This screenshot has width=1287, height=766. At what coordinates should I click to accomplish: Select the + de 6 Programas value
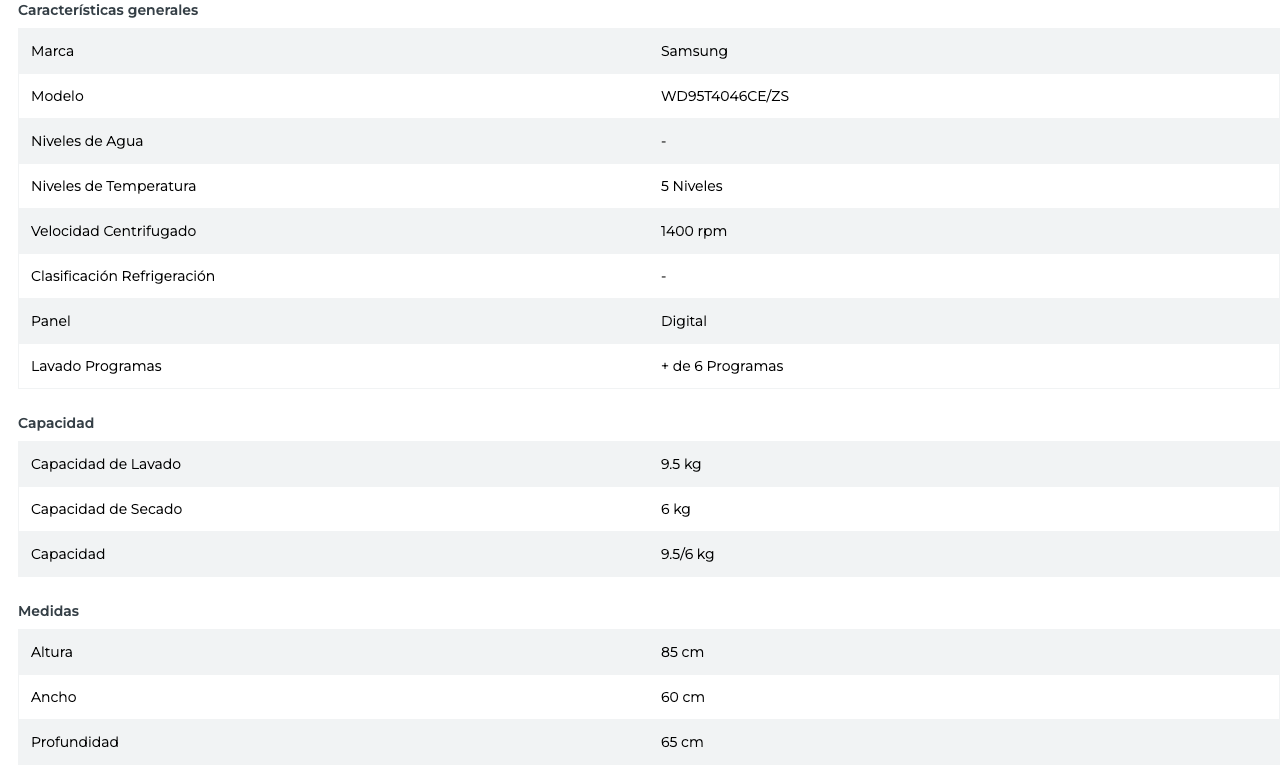[x=721, y=366]
